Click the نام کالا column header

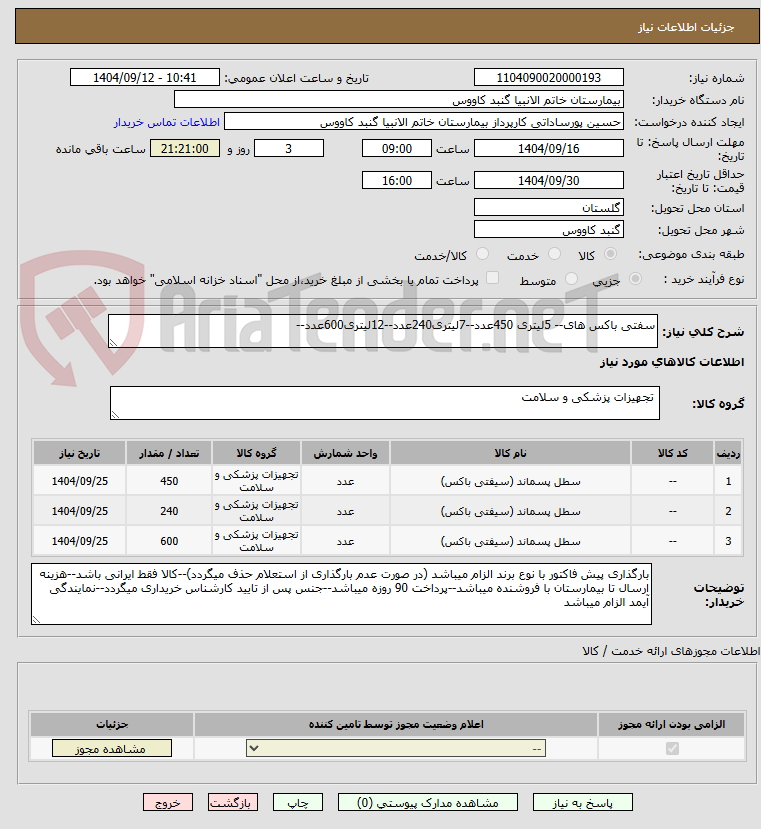[x=510, y=453]
